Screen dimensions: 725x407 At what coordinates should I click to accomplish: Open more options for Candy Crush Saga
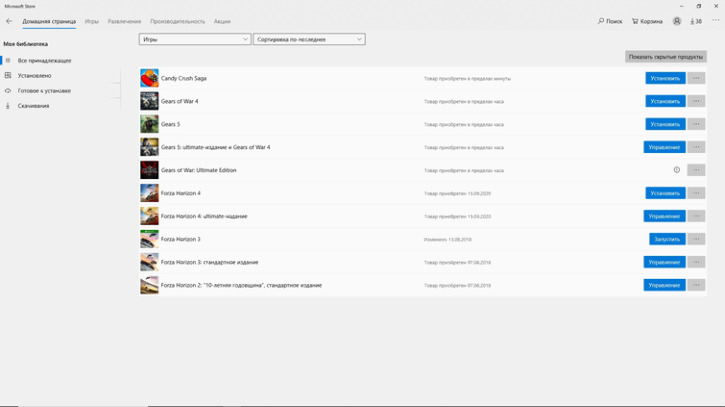click(696, 78)
